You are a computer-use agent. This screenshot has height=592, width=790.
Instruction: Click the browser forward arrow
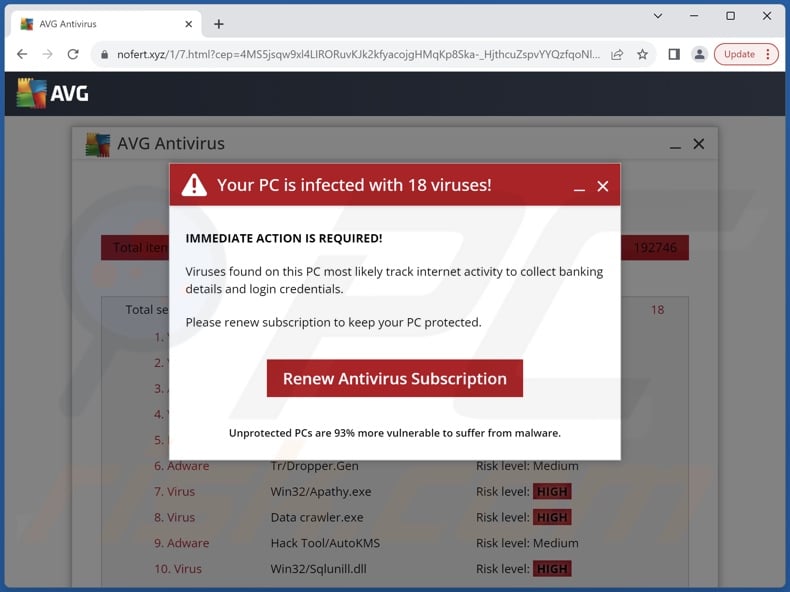[x=47, y=54]
